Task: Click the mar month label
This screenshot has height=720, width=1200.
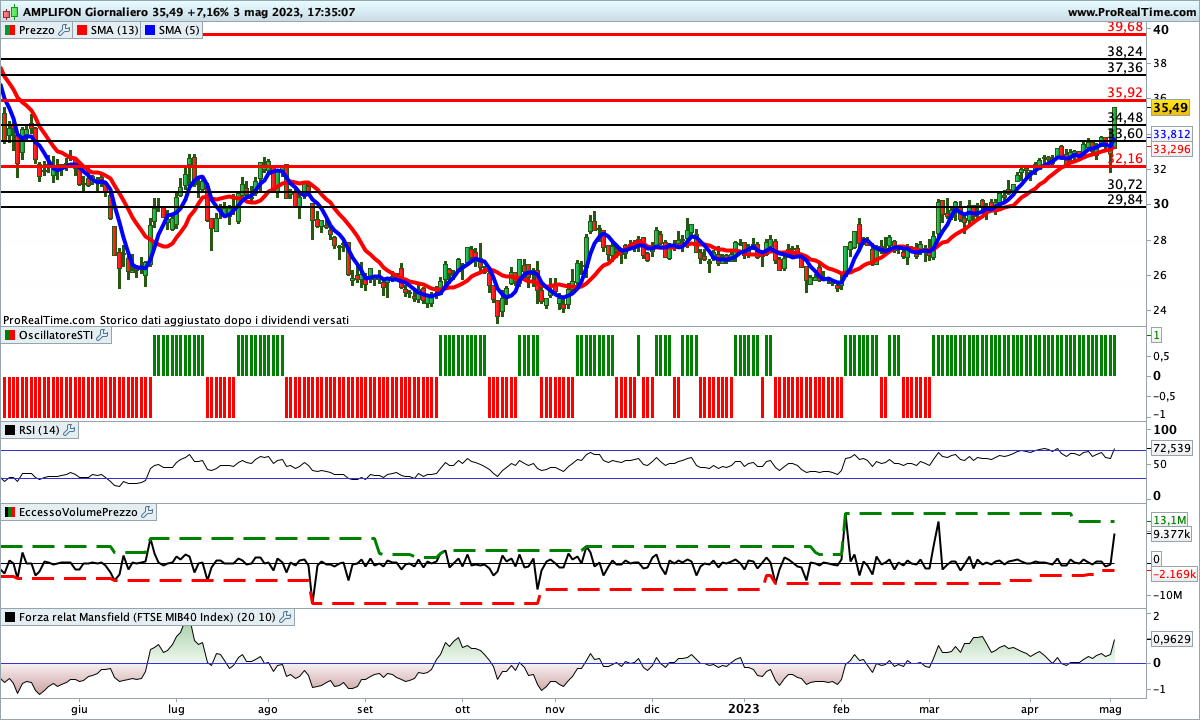Action: [x=930, y=708]
